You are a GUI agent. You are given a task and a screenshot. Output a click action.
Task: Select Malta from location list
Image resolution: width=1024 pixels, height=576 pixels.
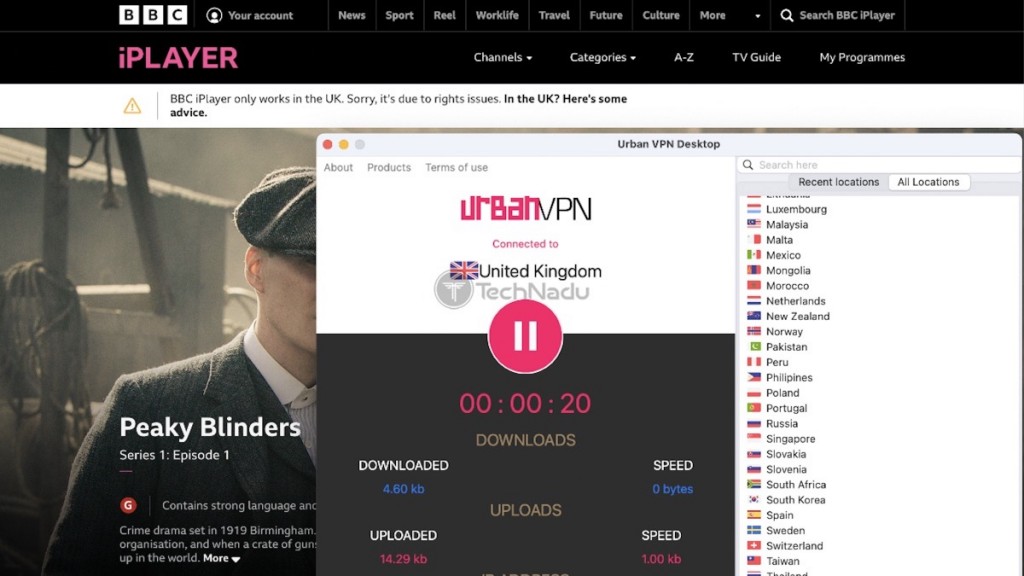coord(779,240)
